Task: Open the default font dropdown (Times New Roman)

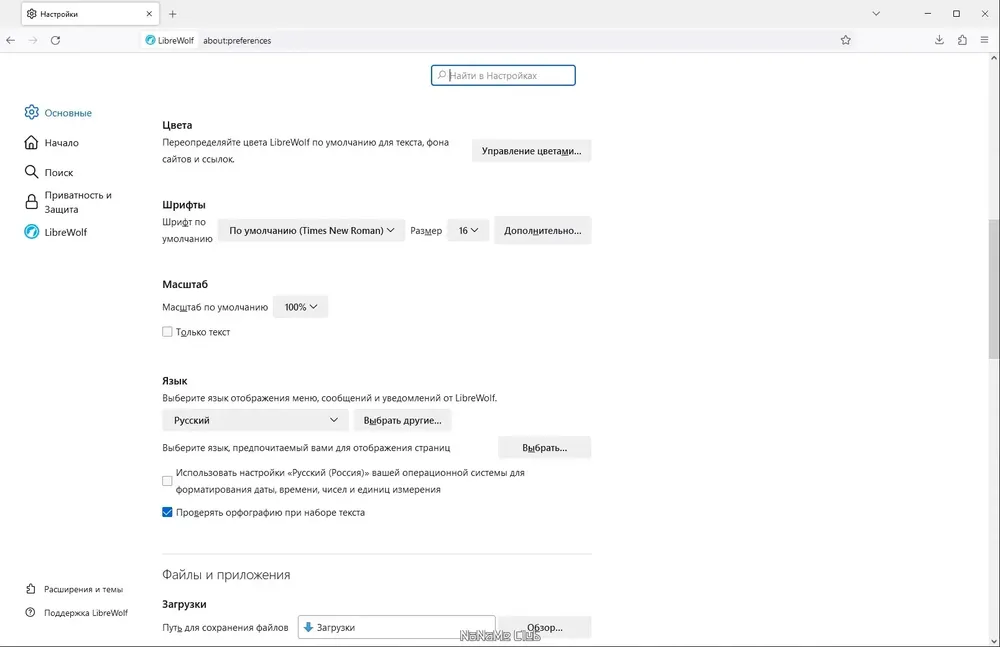Action: pyautogui.click(x=312, y=230)
